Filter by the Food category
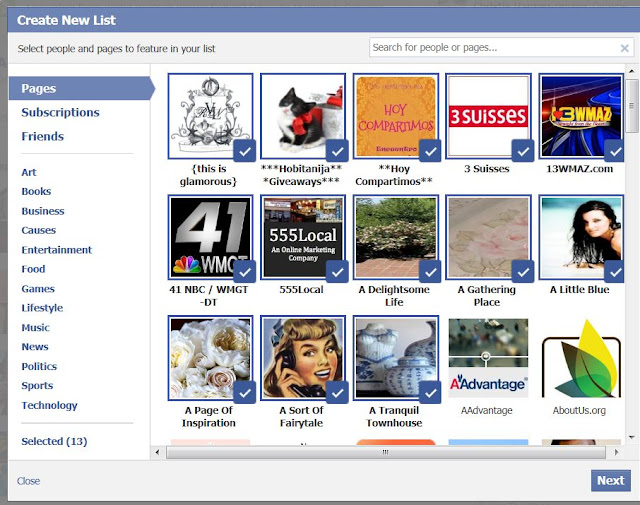Viewport: 640px width, 505px height. click(x=33, y=269)
